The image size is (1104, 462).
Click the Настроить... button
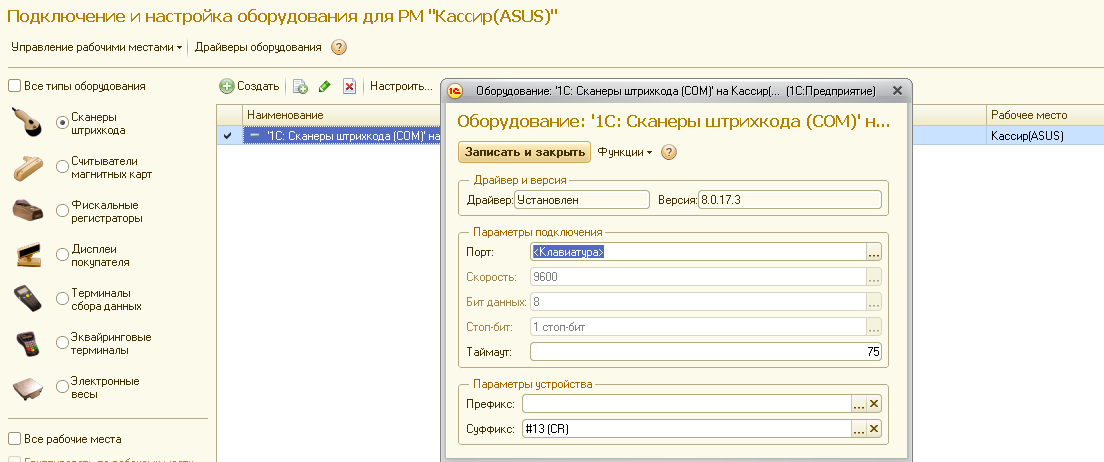[401, 87]
